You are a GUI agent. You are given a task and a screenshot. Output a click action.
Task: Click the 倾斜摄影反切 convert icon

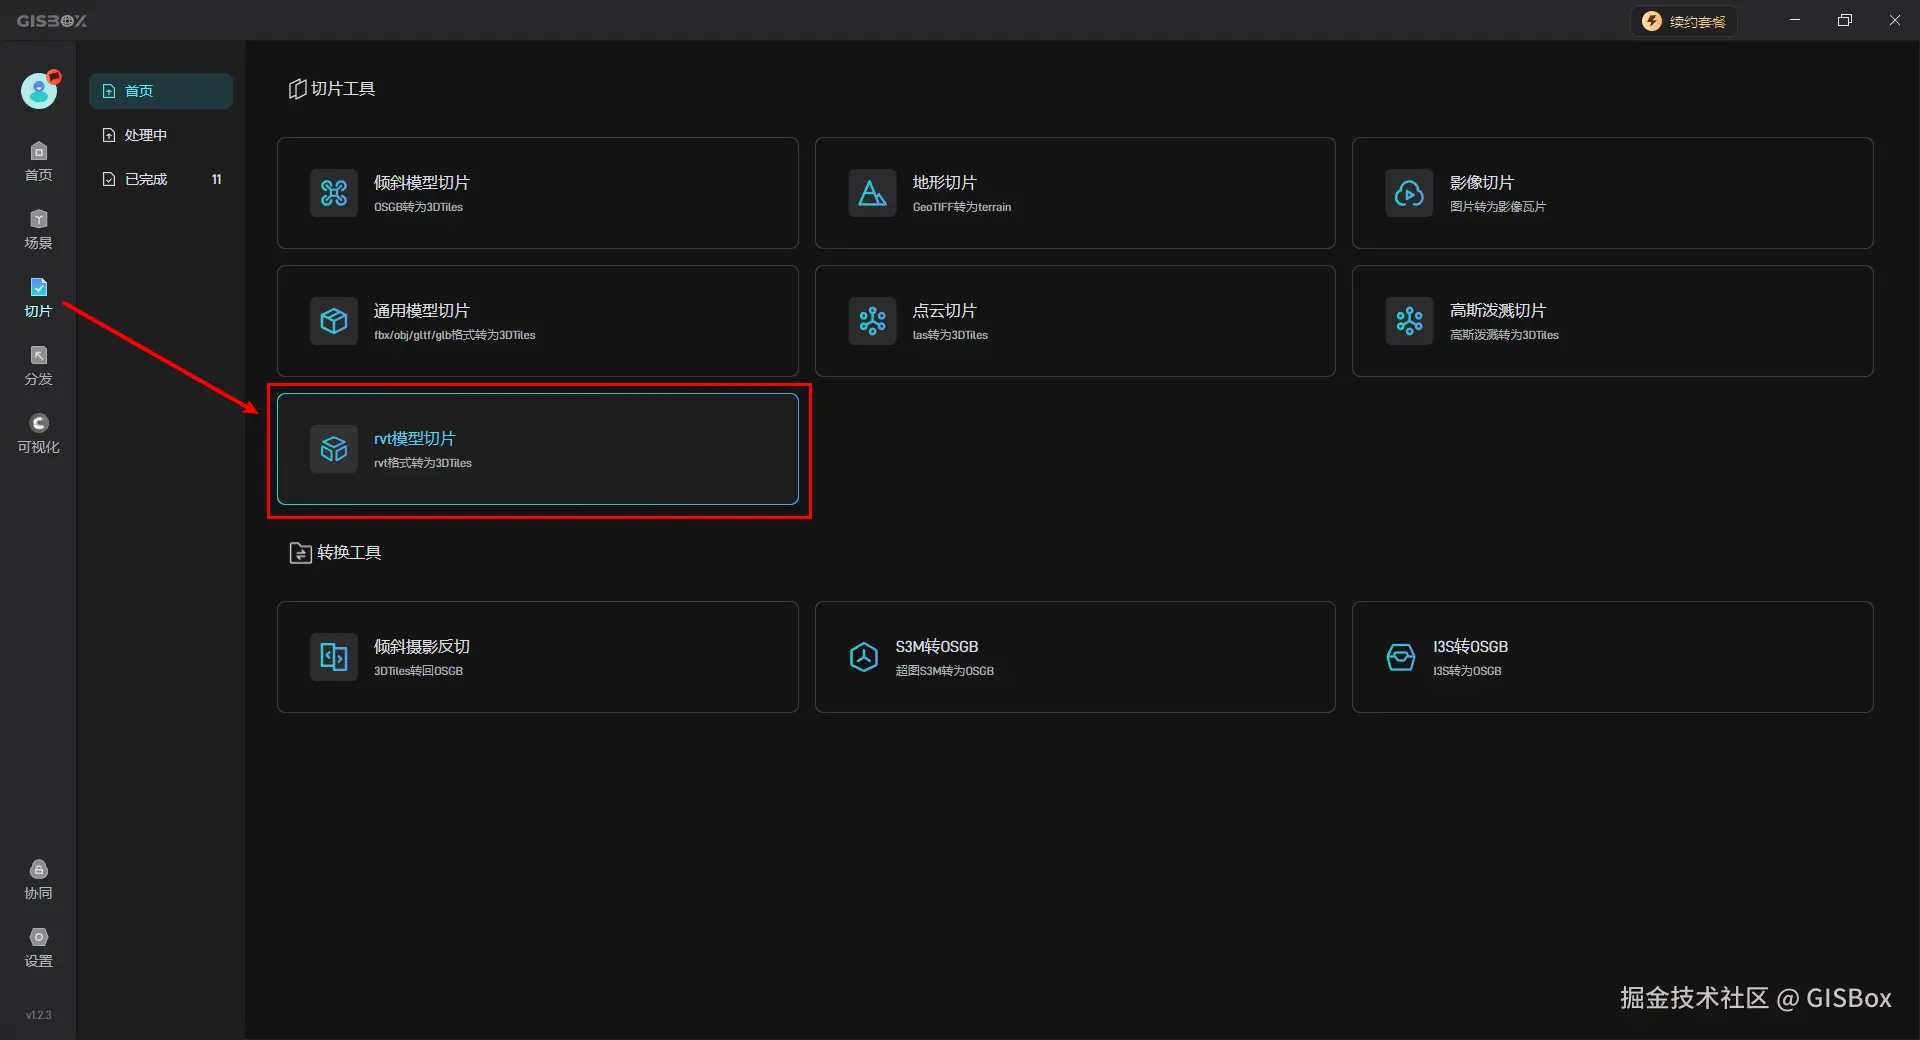[x=334, y=657]
